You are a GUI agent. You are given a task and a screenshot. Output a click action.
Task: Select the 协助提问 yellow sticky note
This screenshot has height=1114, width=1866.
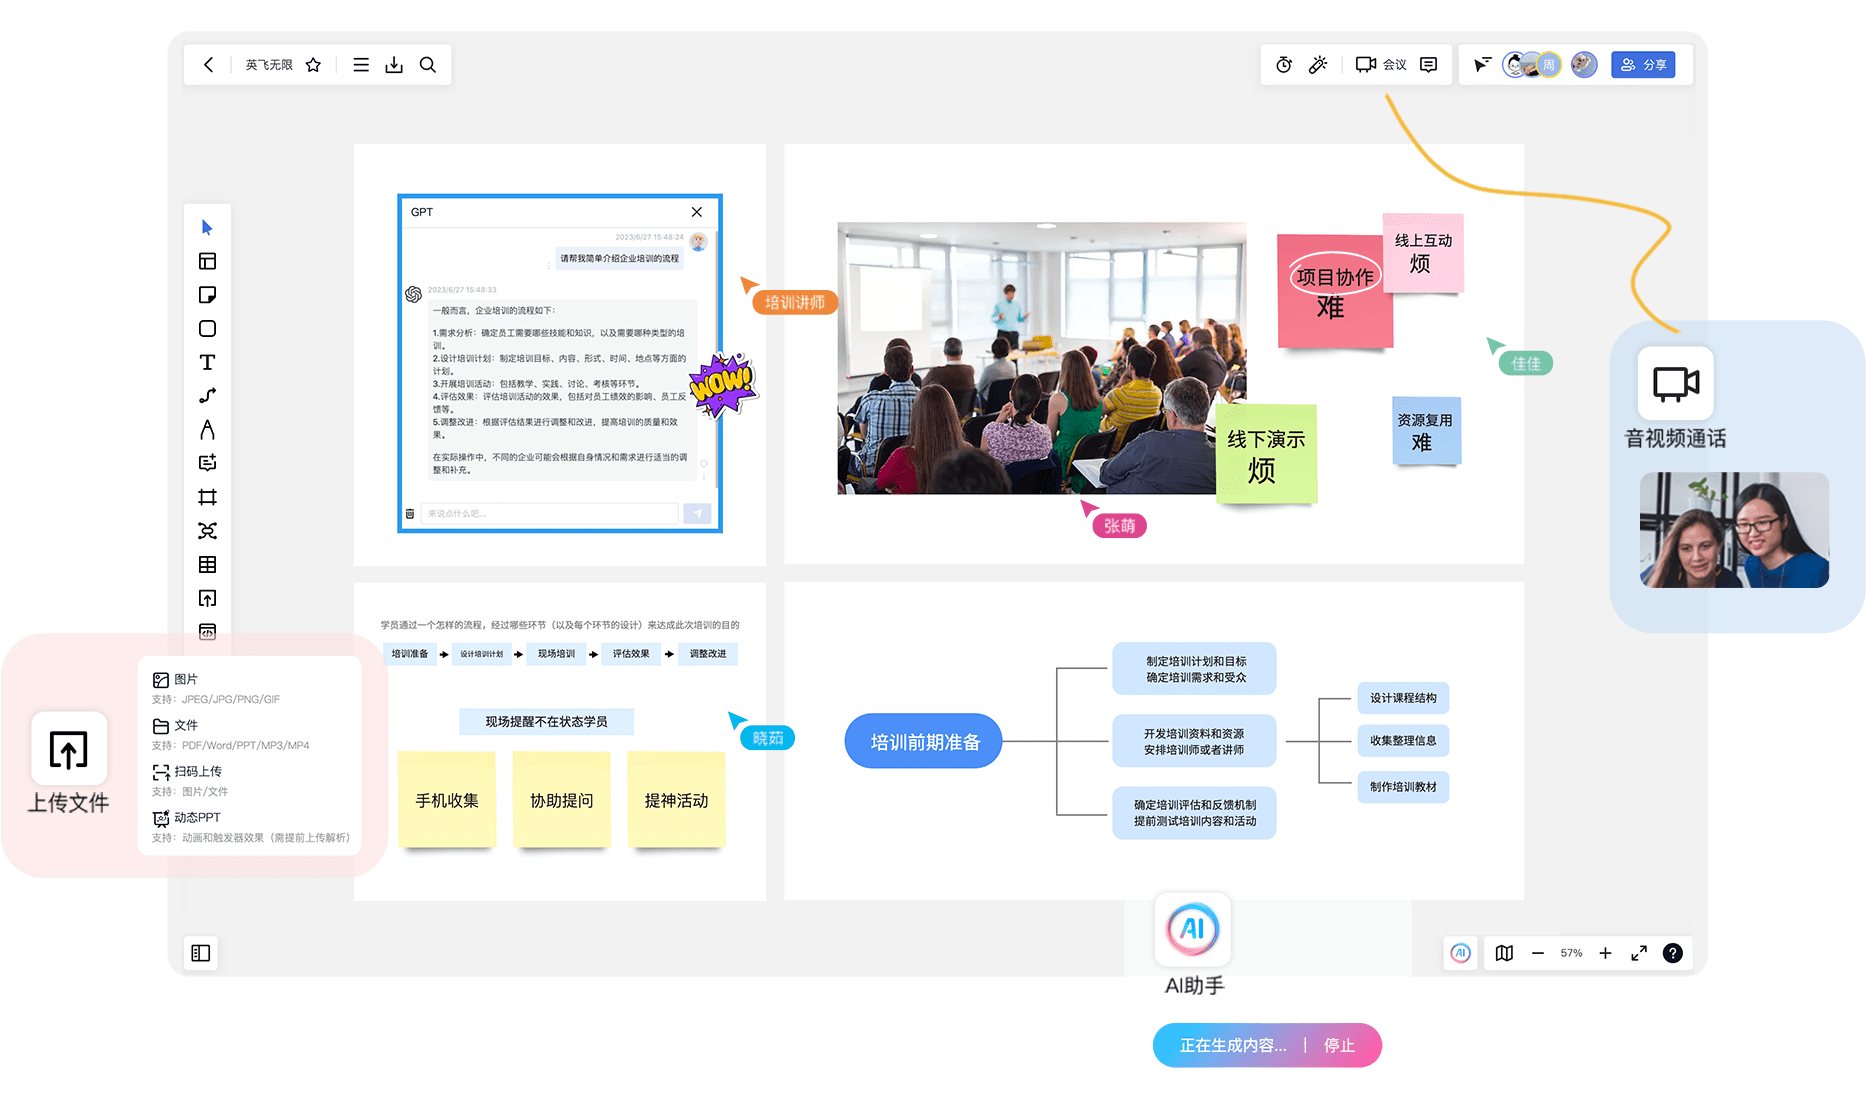[x=562, y=800]
